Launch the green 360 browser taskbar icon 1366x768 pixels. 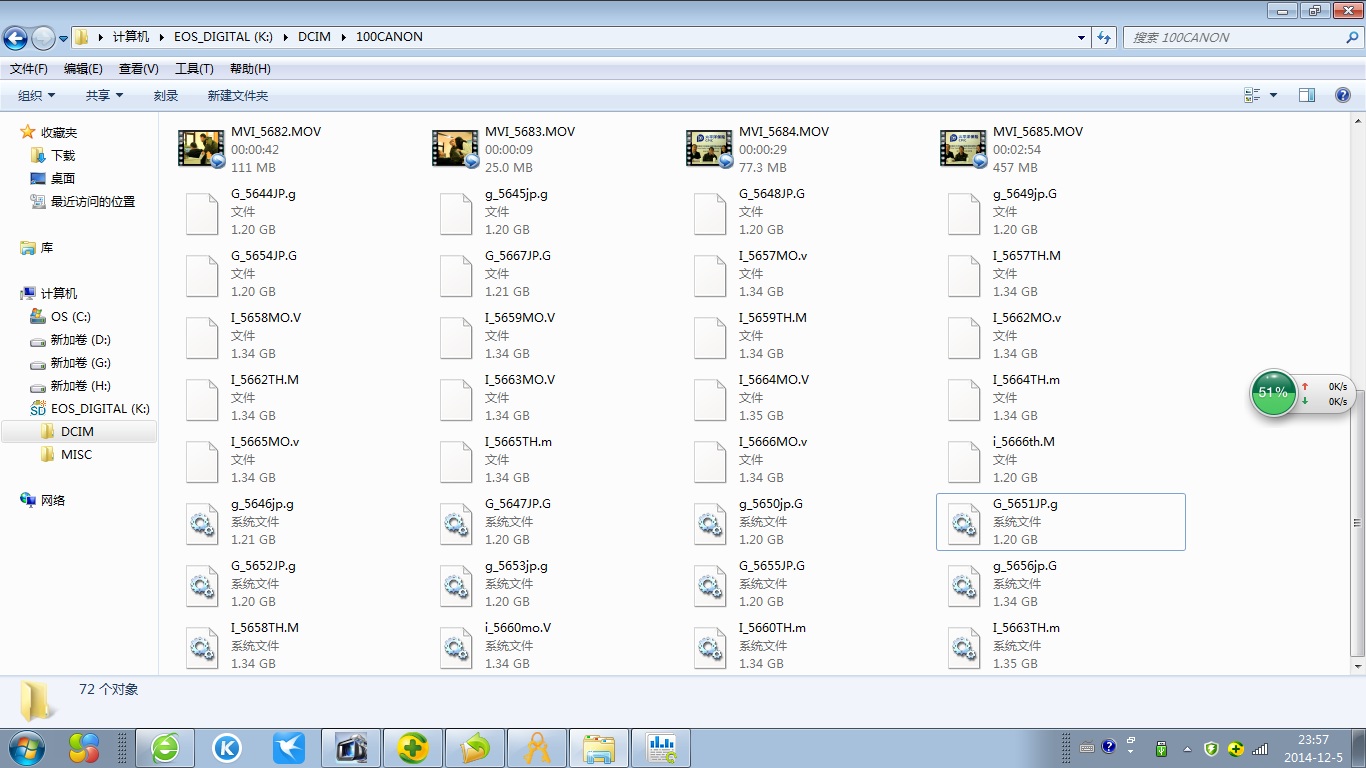[x=165, y=747]
